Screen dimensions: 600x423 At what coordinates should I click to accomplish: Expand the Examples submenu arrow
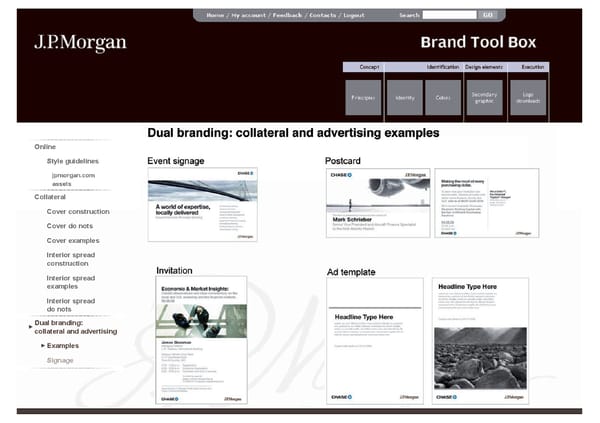[x=43, y=345]
